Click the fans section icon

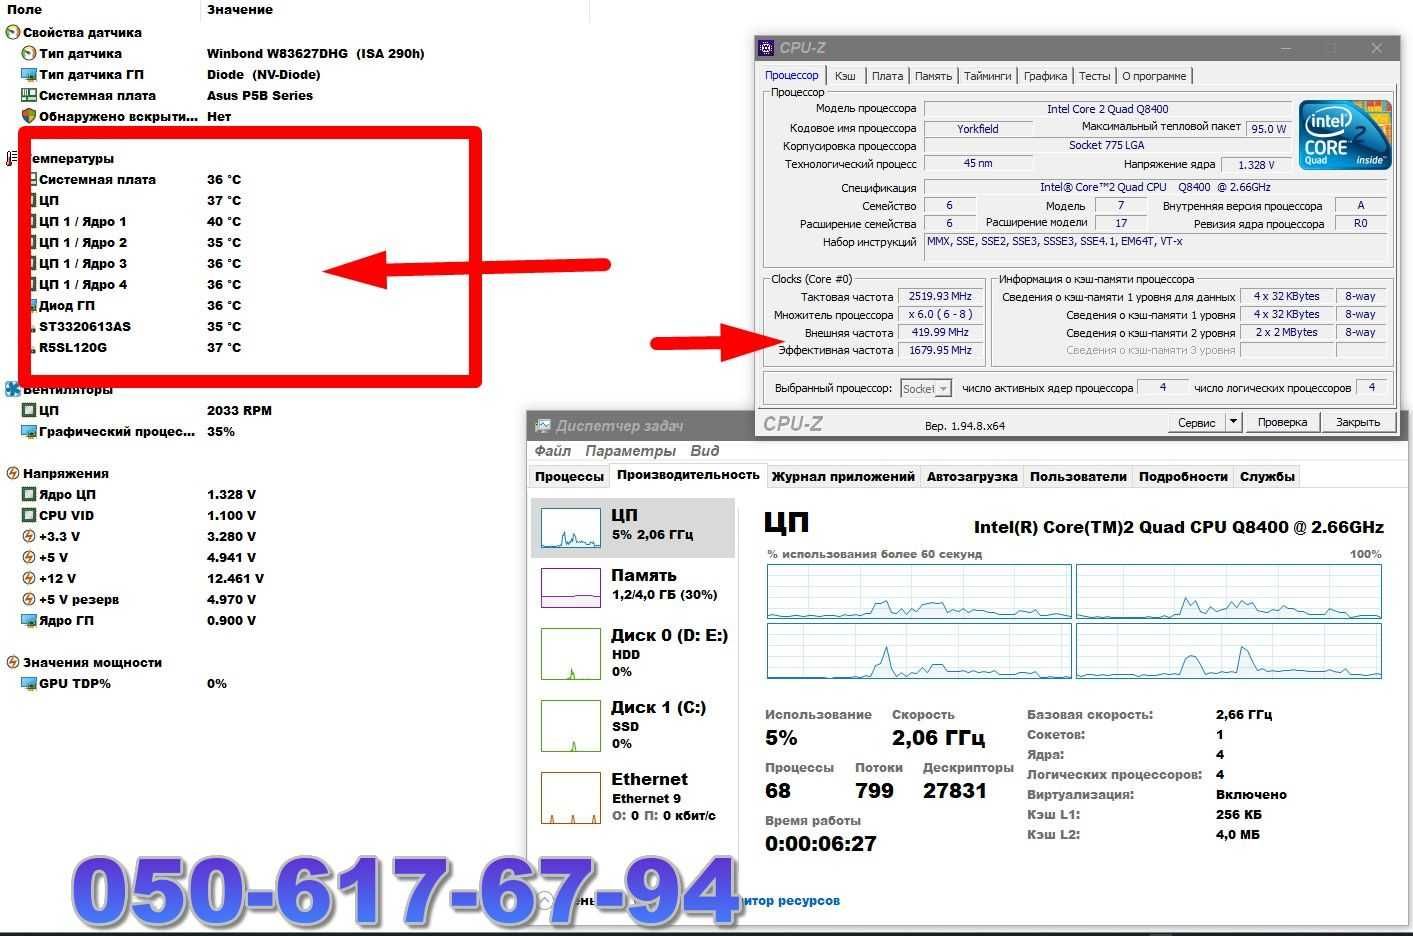13,390
